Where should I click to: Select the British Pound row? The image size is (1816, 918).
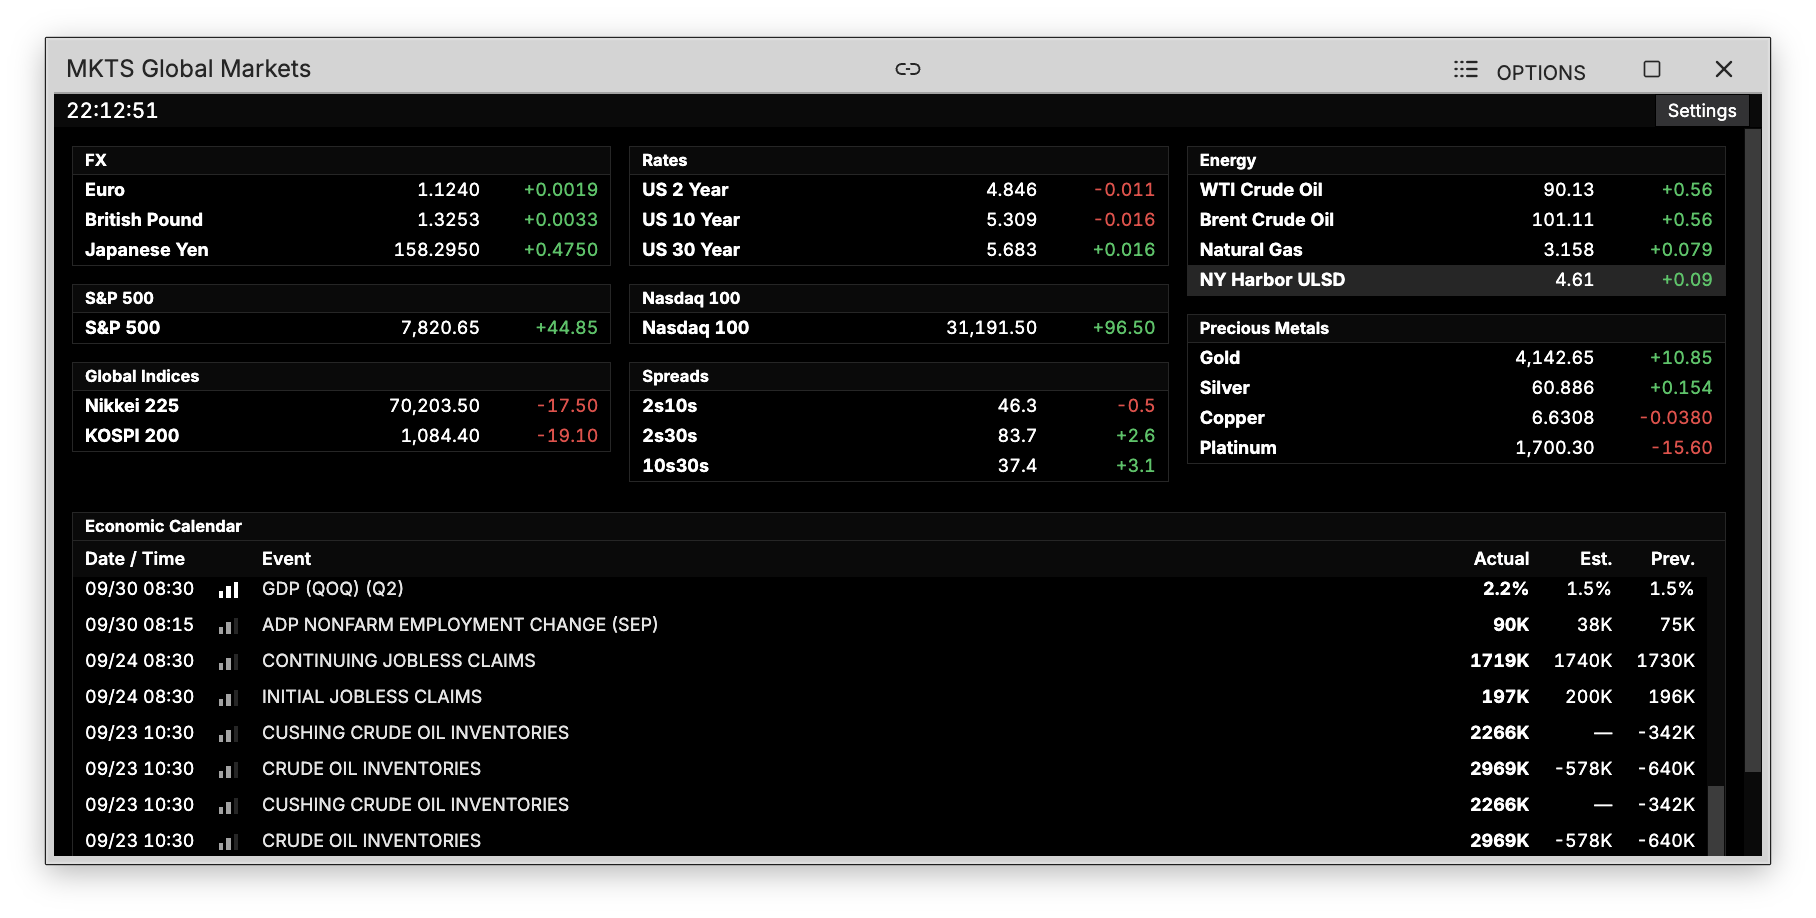tap(341, 220)
